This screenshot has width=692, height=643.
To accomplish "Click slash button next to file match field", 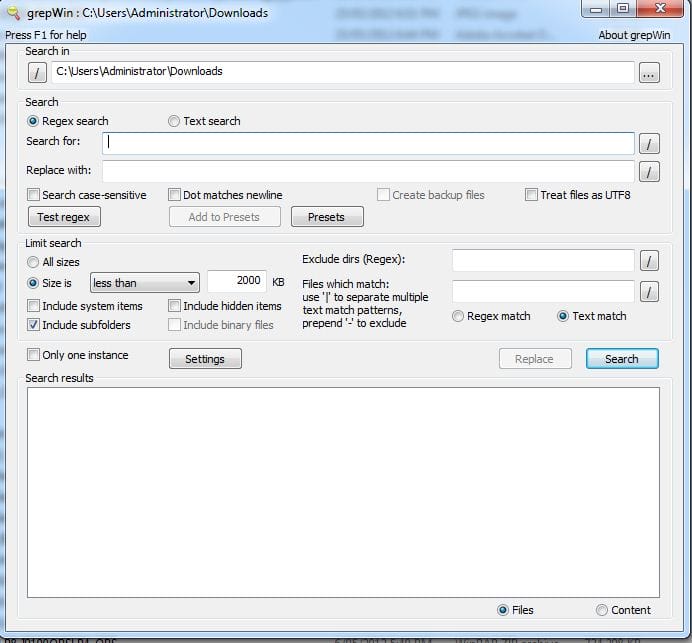I will point(649,292).
